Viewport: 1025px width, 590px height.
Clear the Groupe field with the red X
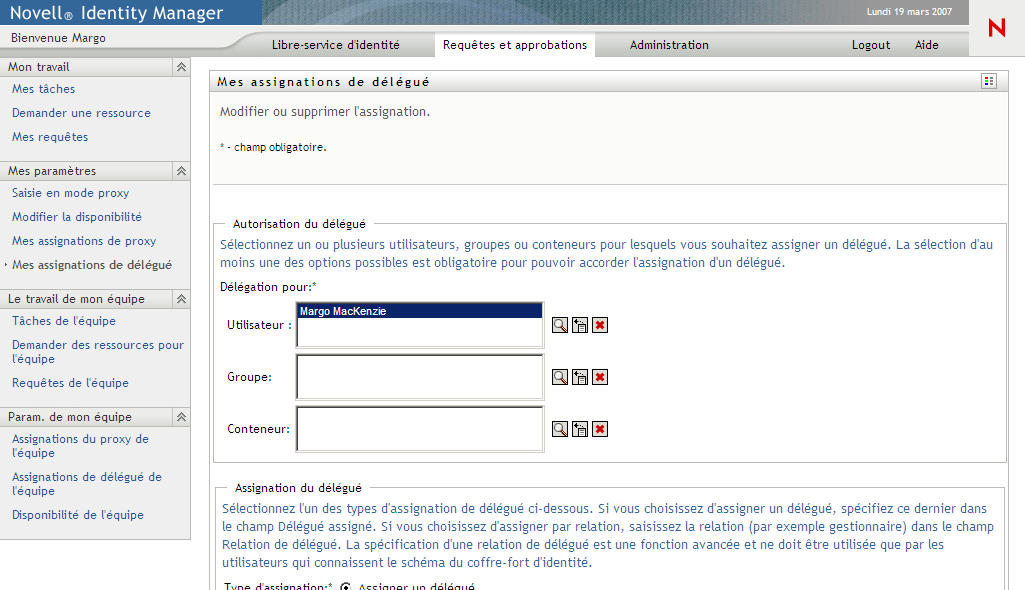point(599,377)
